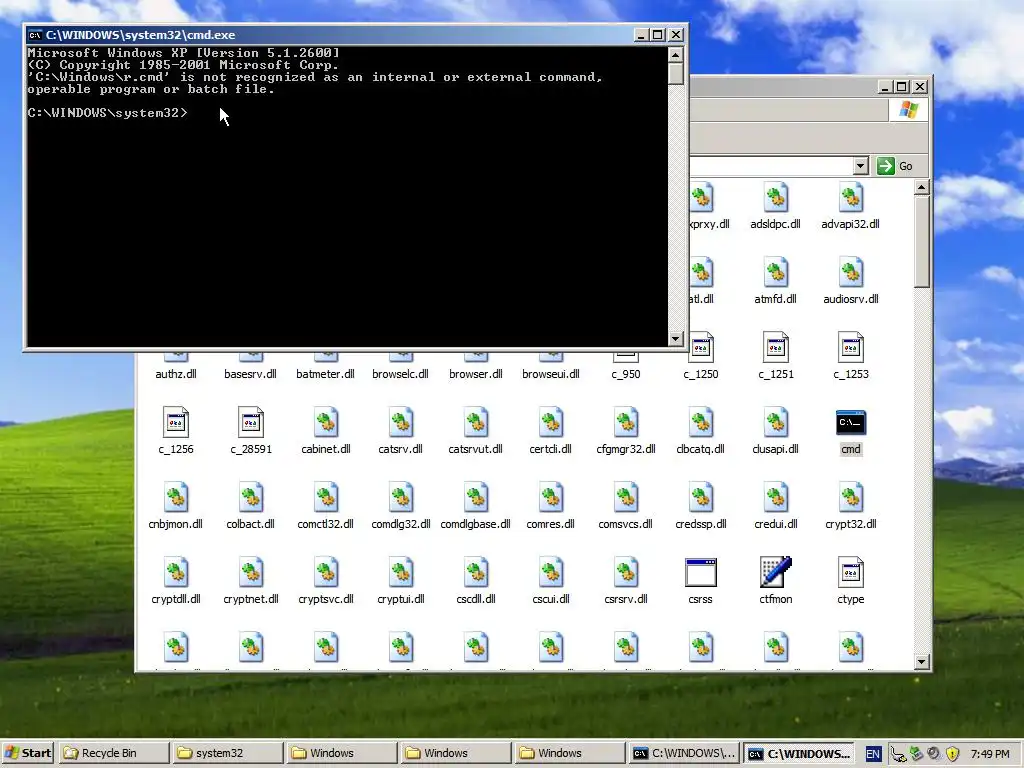Open the Start menu
The width and height of the screenshot is (1024, 768).
point(27,753)
